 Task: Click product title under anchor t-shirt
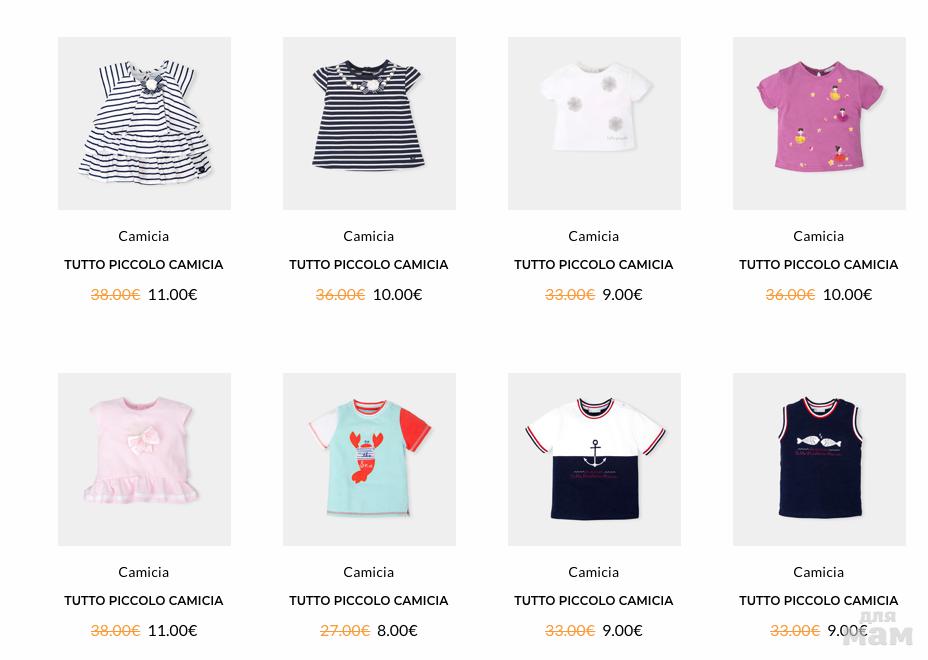[x=594, y=601]
